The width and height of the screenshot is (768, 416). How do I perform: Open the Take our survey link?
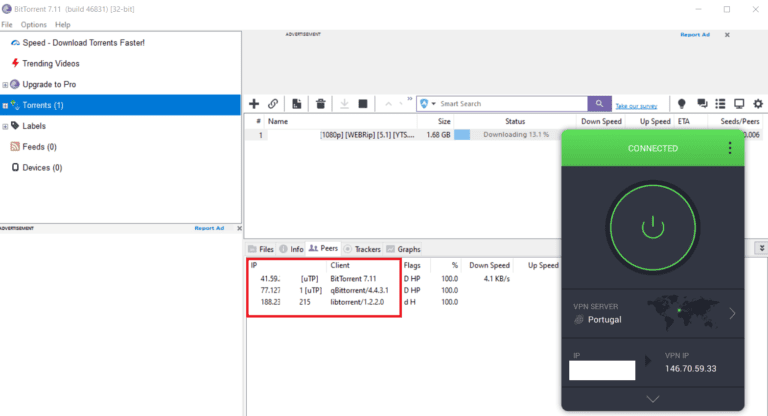636,106
